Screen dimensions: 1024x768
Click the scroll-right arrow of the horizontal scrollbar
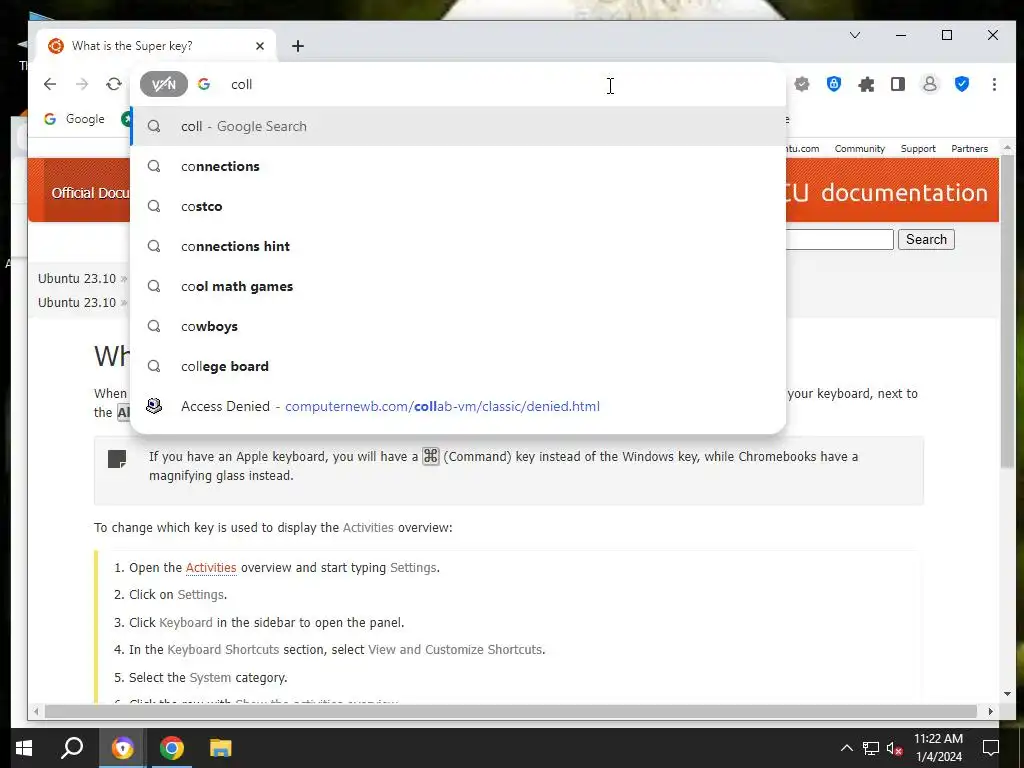[x=991, y=711]
